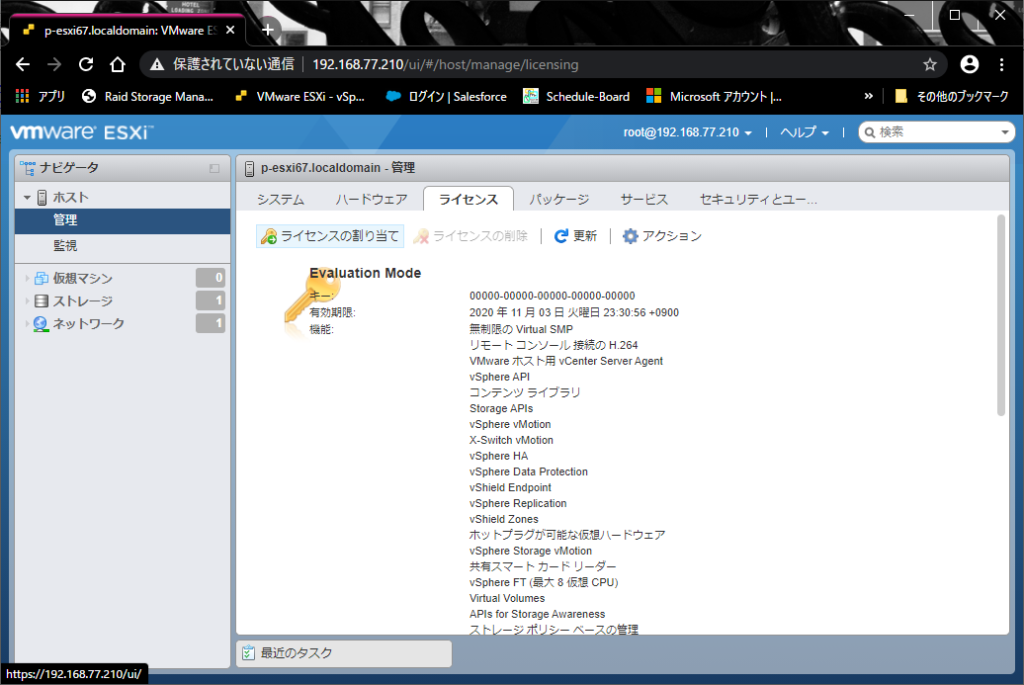Select ネットワーク in the navigator
The width and height of the screenshot is (1024, 685).
(x=89, y=323)
